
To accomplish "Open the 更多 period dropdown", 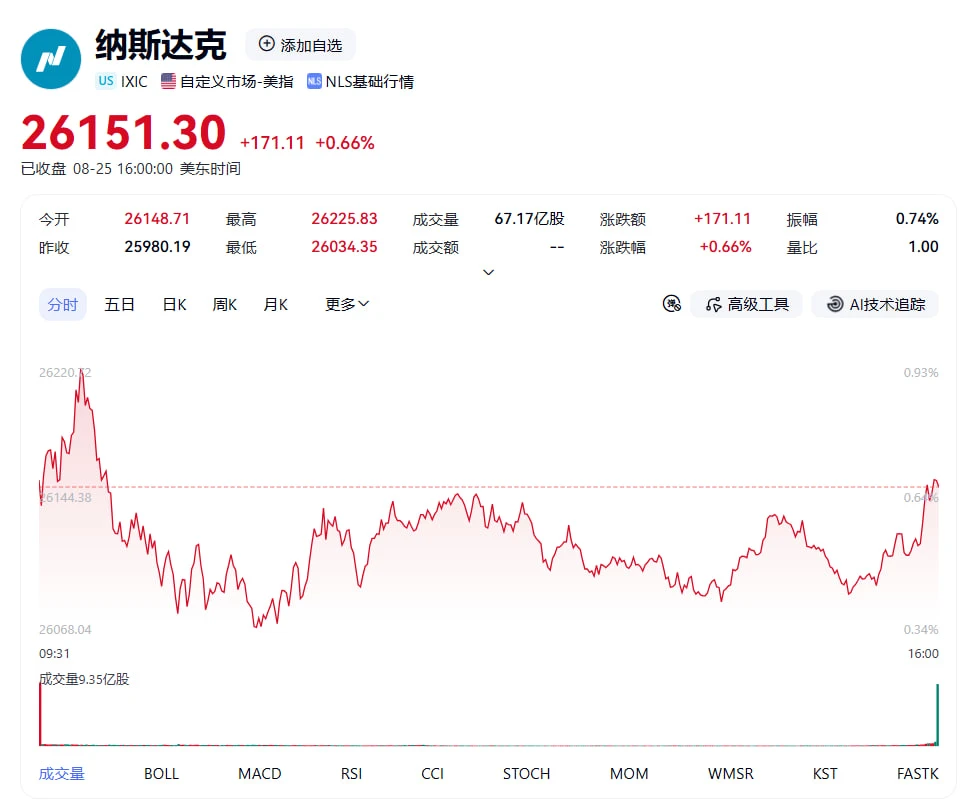I will pos(347,304).
